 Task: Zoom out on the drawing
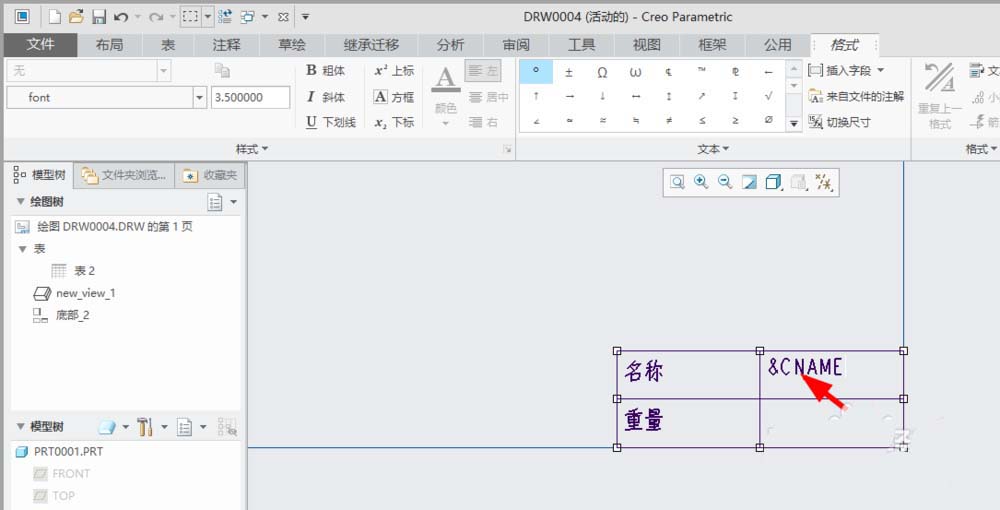click(724, 182)
